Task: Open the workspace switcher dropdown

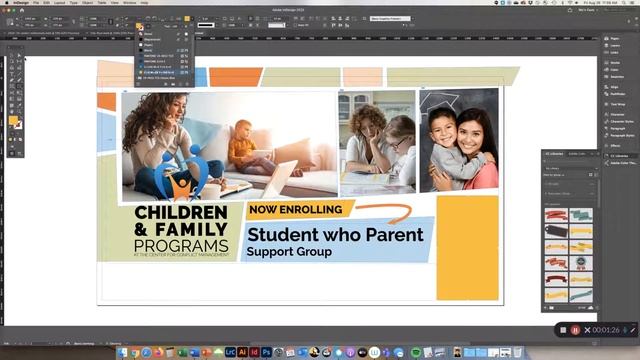Action: coord(588,10)
